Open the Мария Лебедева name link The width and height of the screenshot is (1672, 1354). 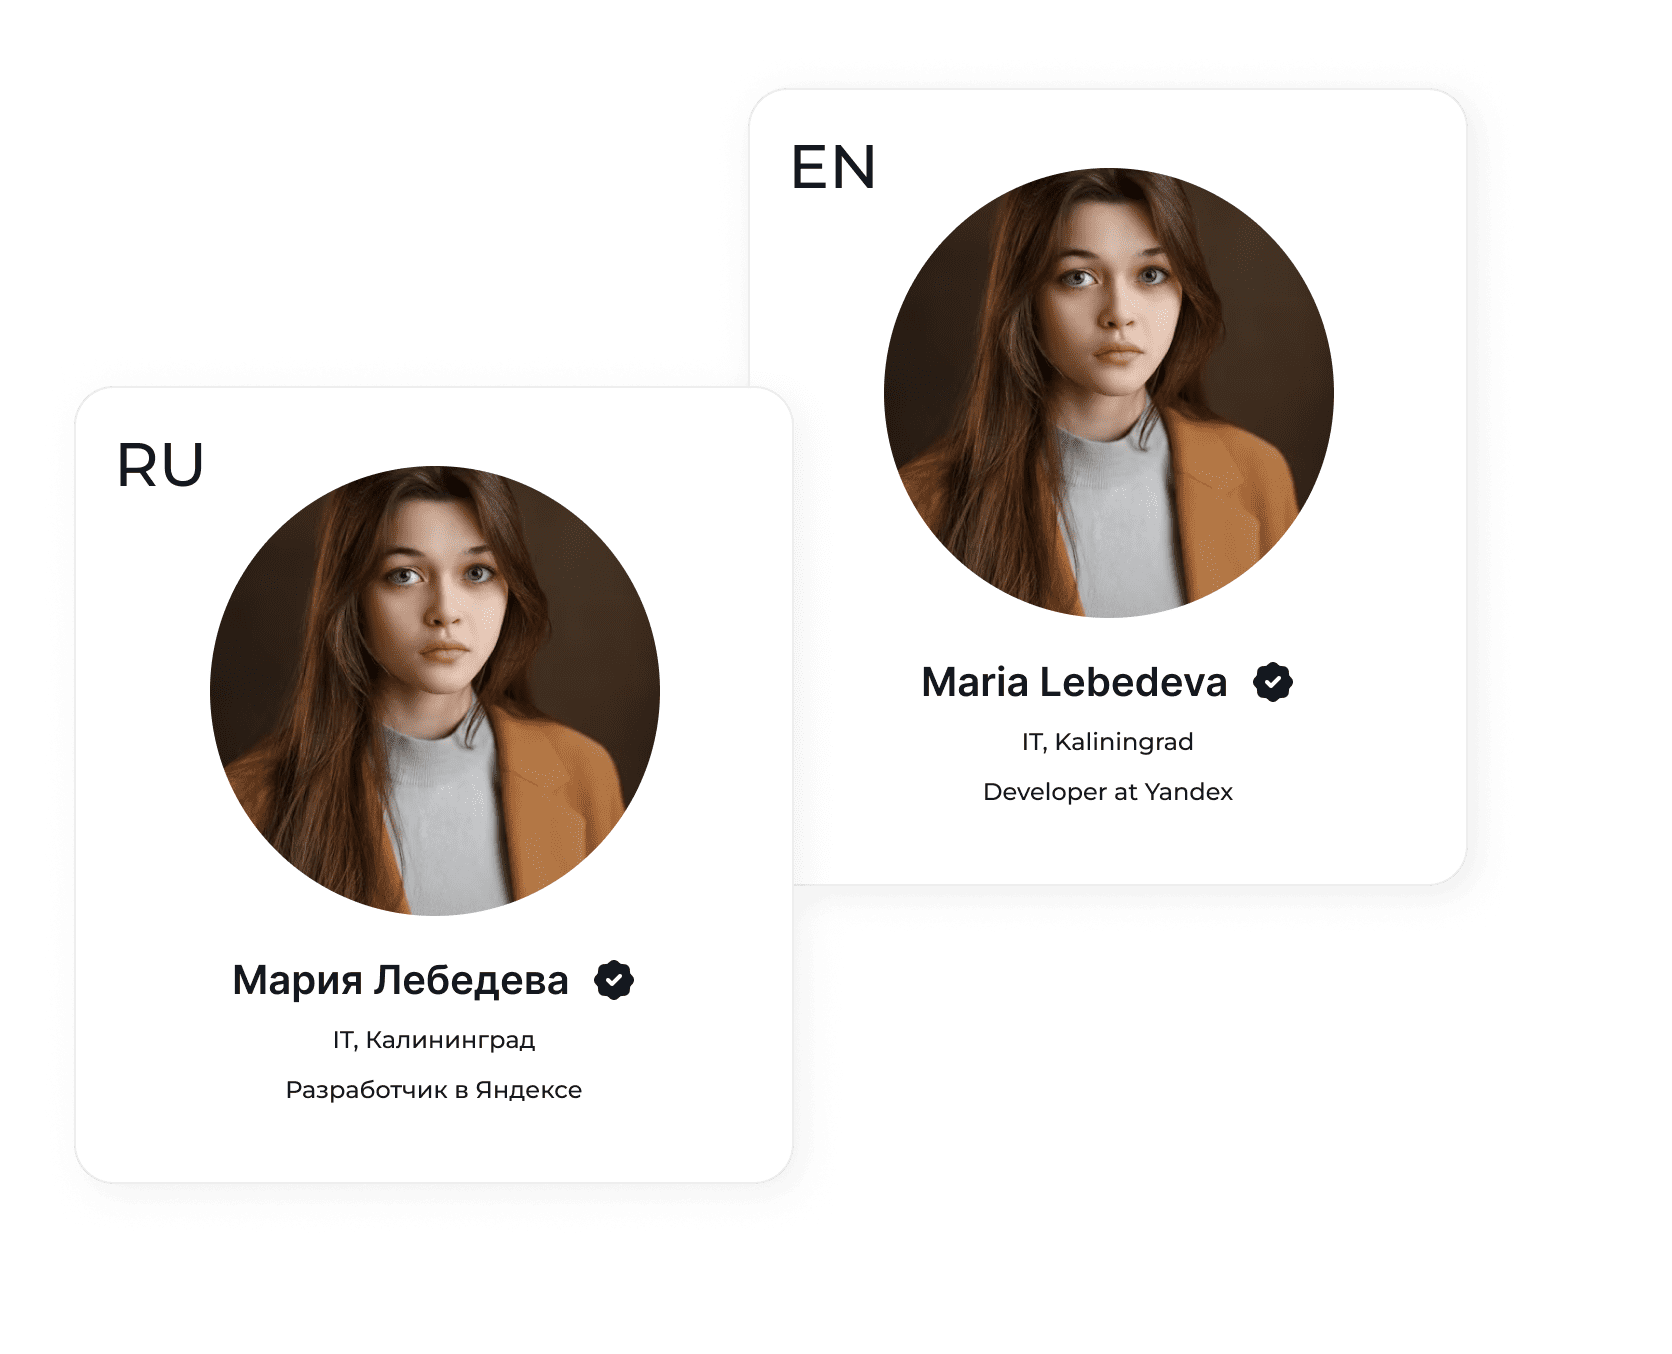(400, 980)
